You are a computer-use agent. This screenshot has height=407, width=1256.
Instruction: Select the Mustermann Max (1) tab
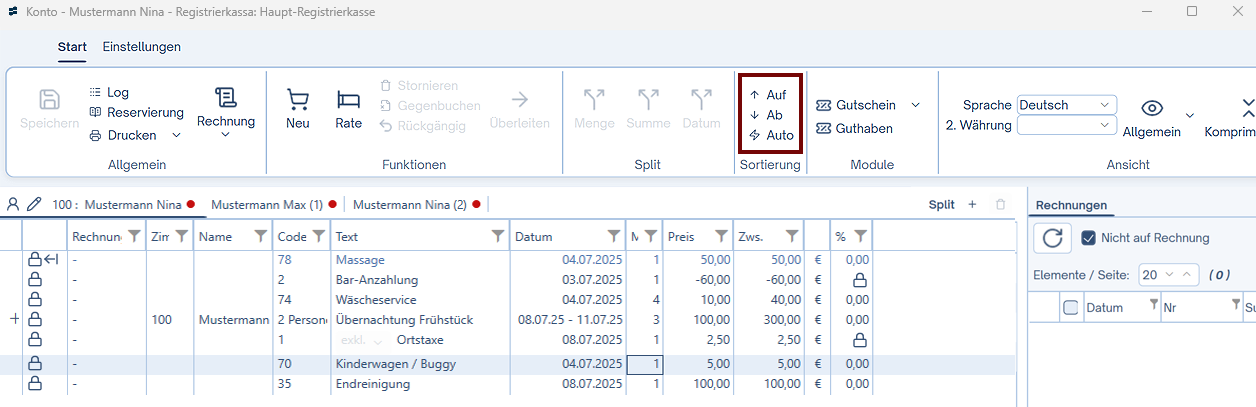tap(266, 204)
